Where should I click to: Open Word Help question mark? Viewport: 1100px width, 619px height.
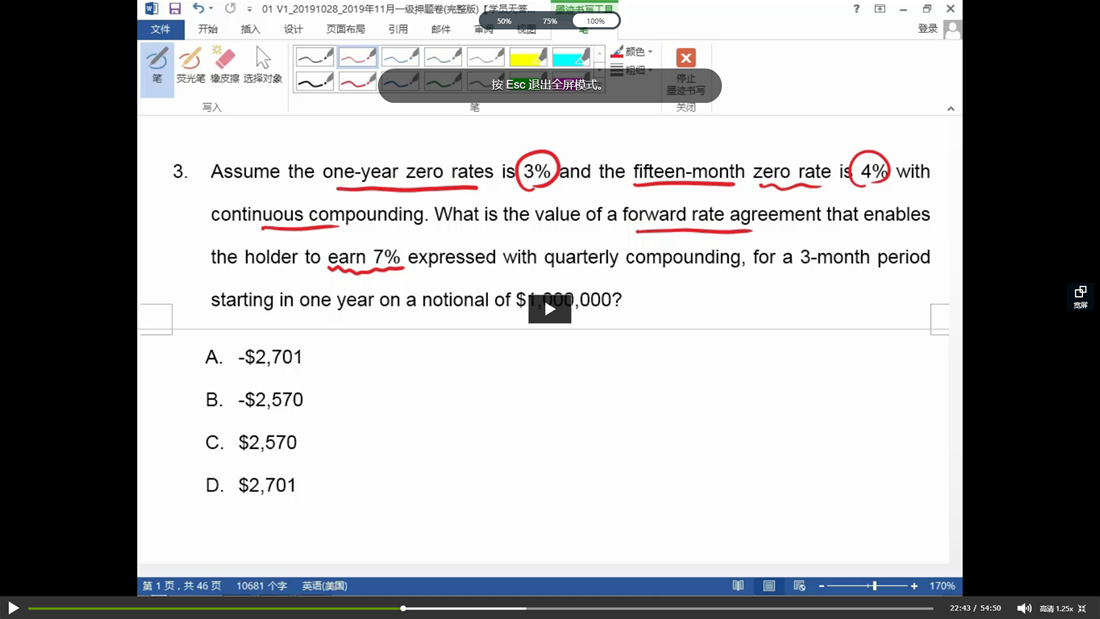point(856,8)
